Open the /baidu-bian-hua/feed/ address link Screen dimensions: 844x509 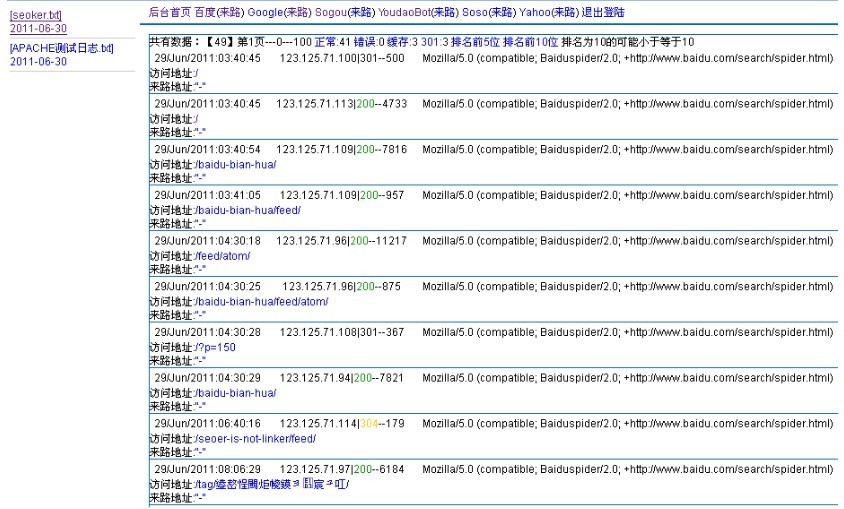pos(248,210)
